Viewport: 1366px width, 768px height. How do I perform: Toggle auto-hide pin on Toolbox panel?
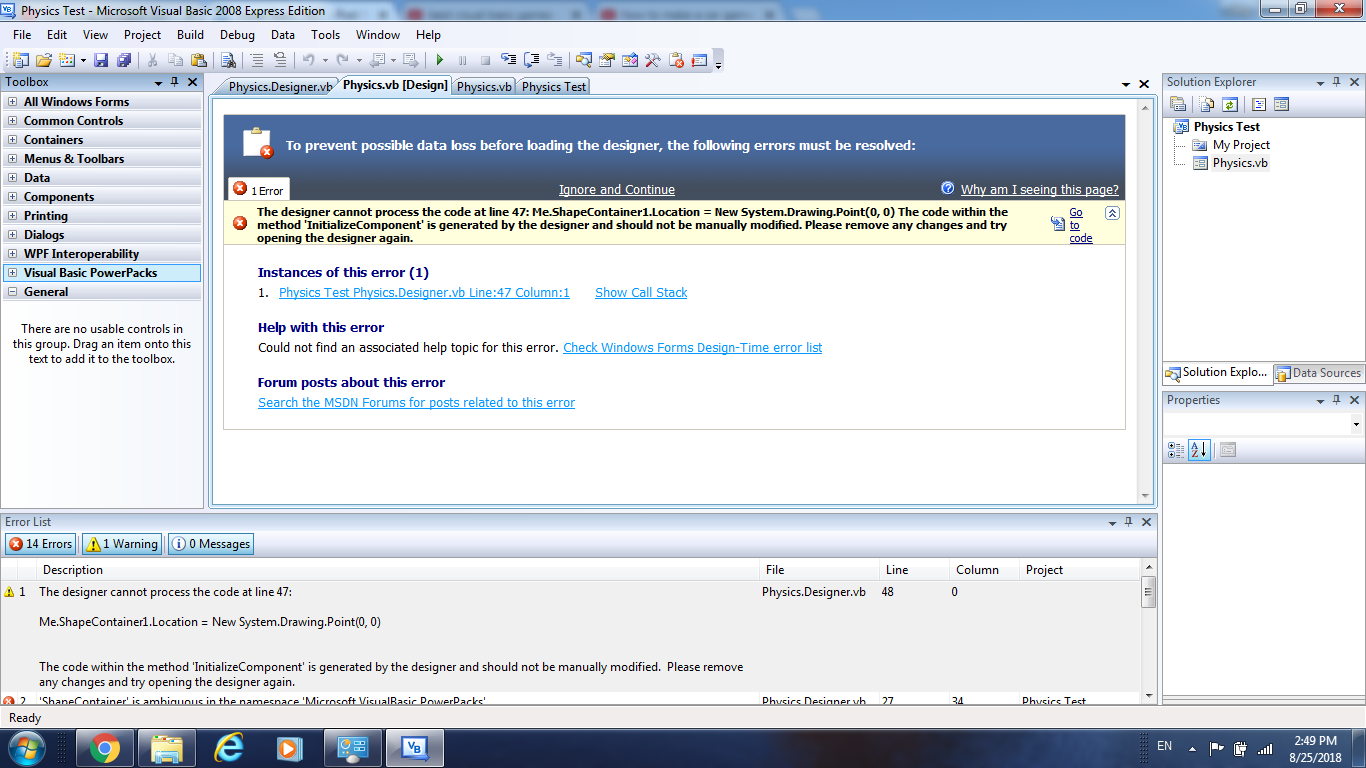[174, 82]
